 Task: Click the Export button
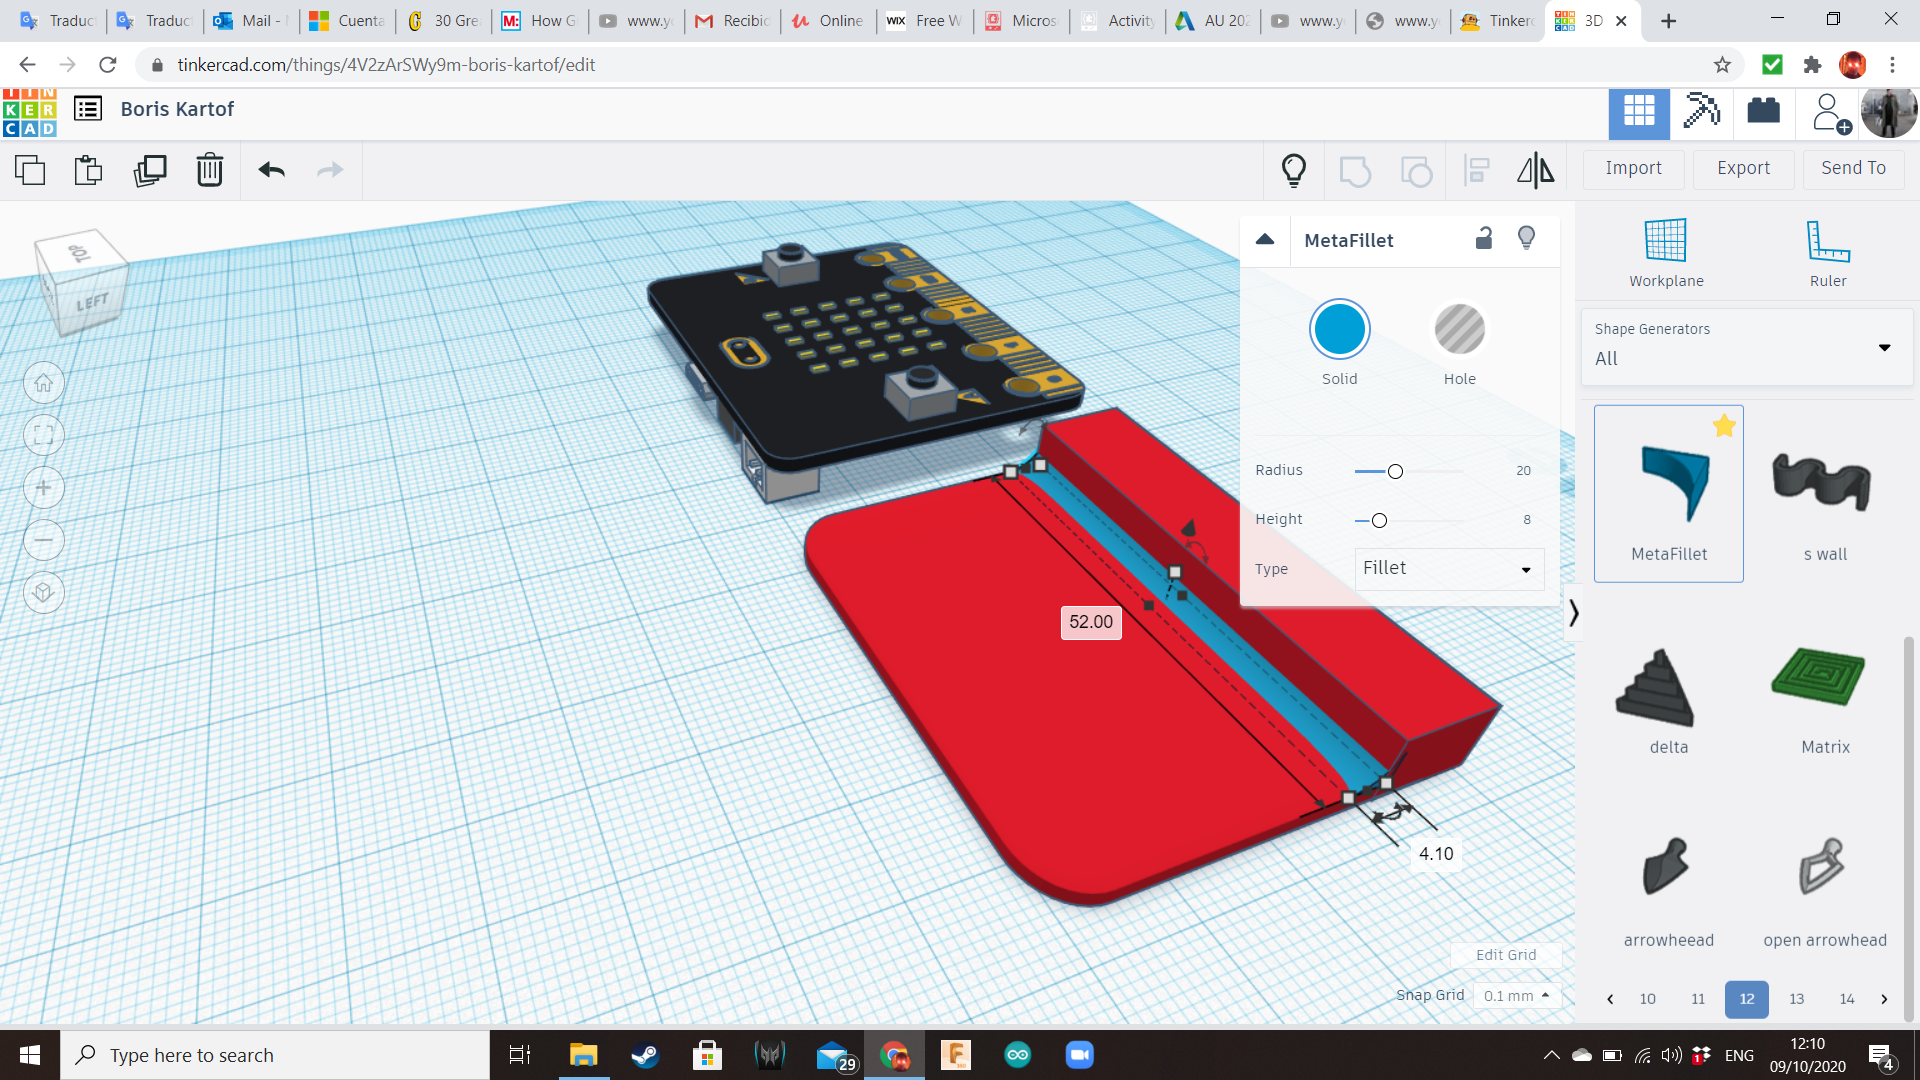(x=1743, y=168)
